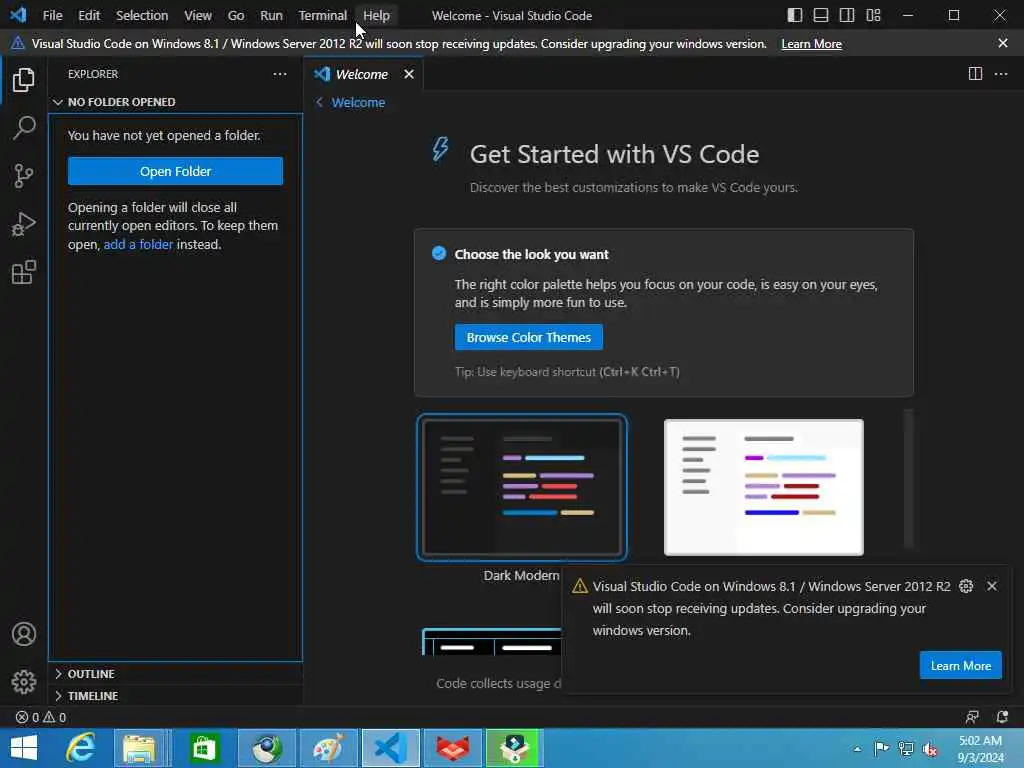Open the Accounts menu icon

click(24, 634)
